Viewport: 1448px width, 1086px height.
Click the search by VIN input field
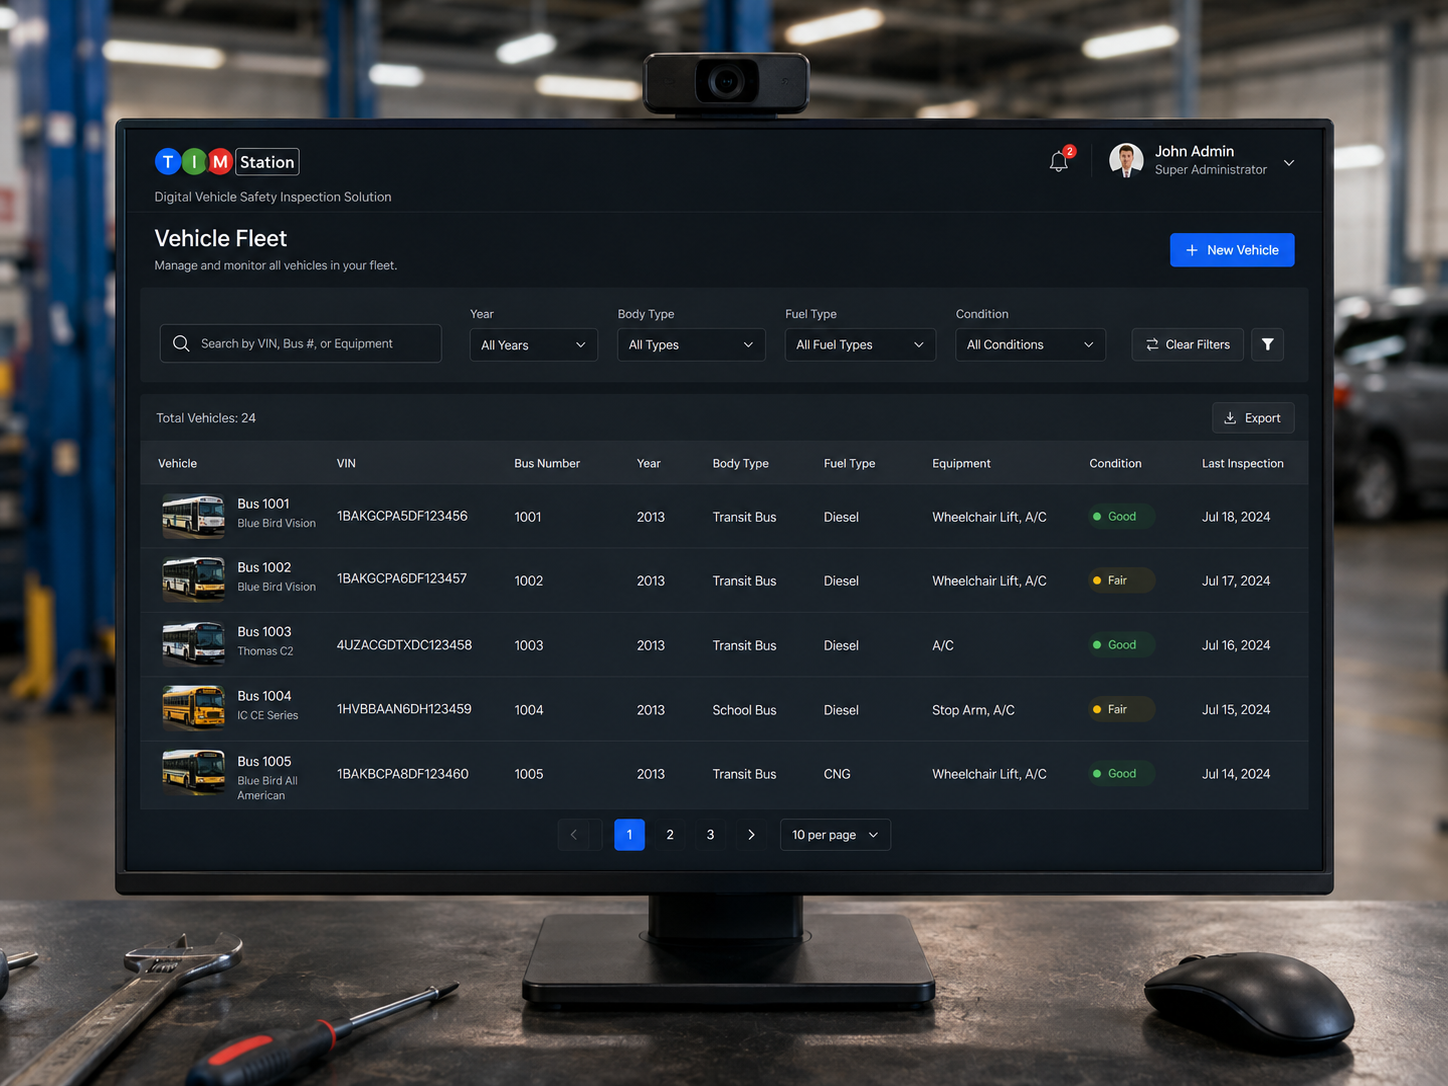(x=300, y=343)
